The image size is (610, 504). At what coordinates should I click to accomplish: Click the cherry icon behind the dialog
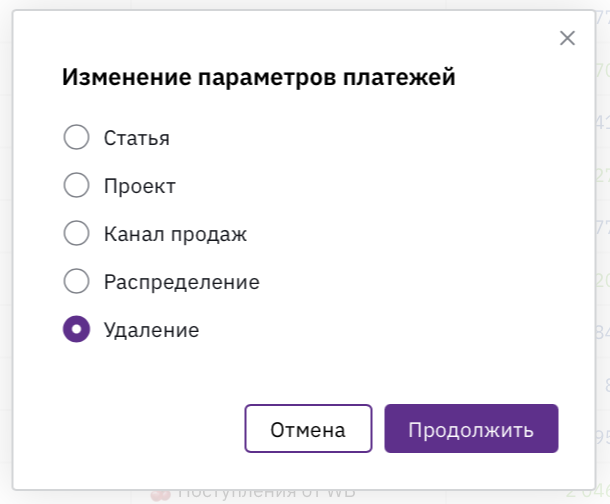[160, 495]
